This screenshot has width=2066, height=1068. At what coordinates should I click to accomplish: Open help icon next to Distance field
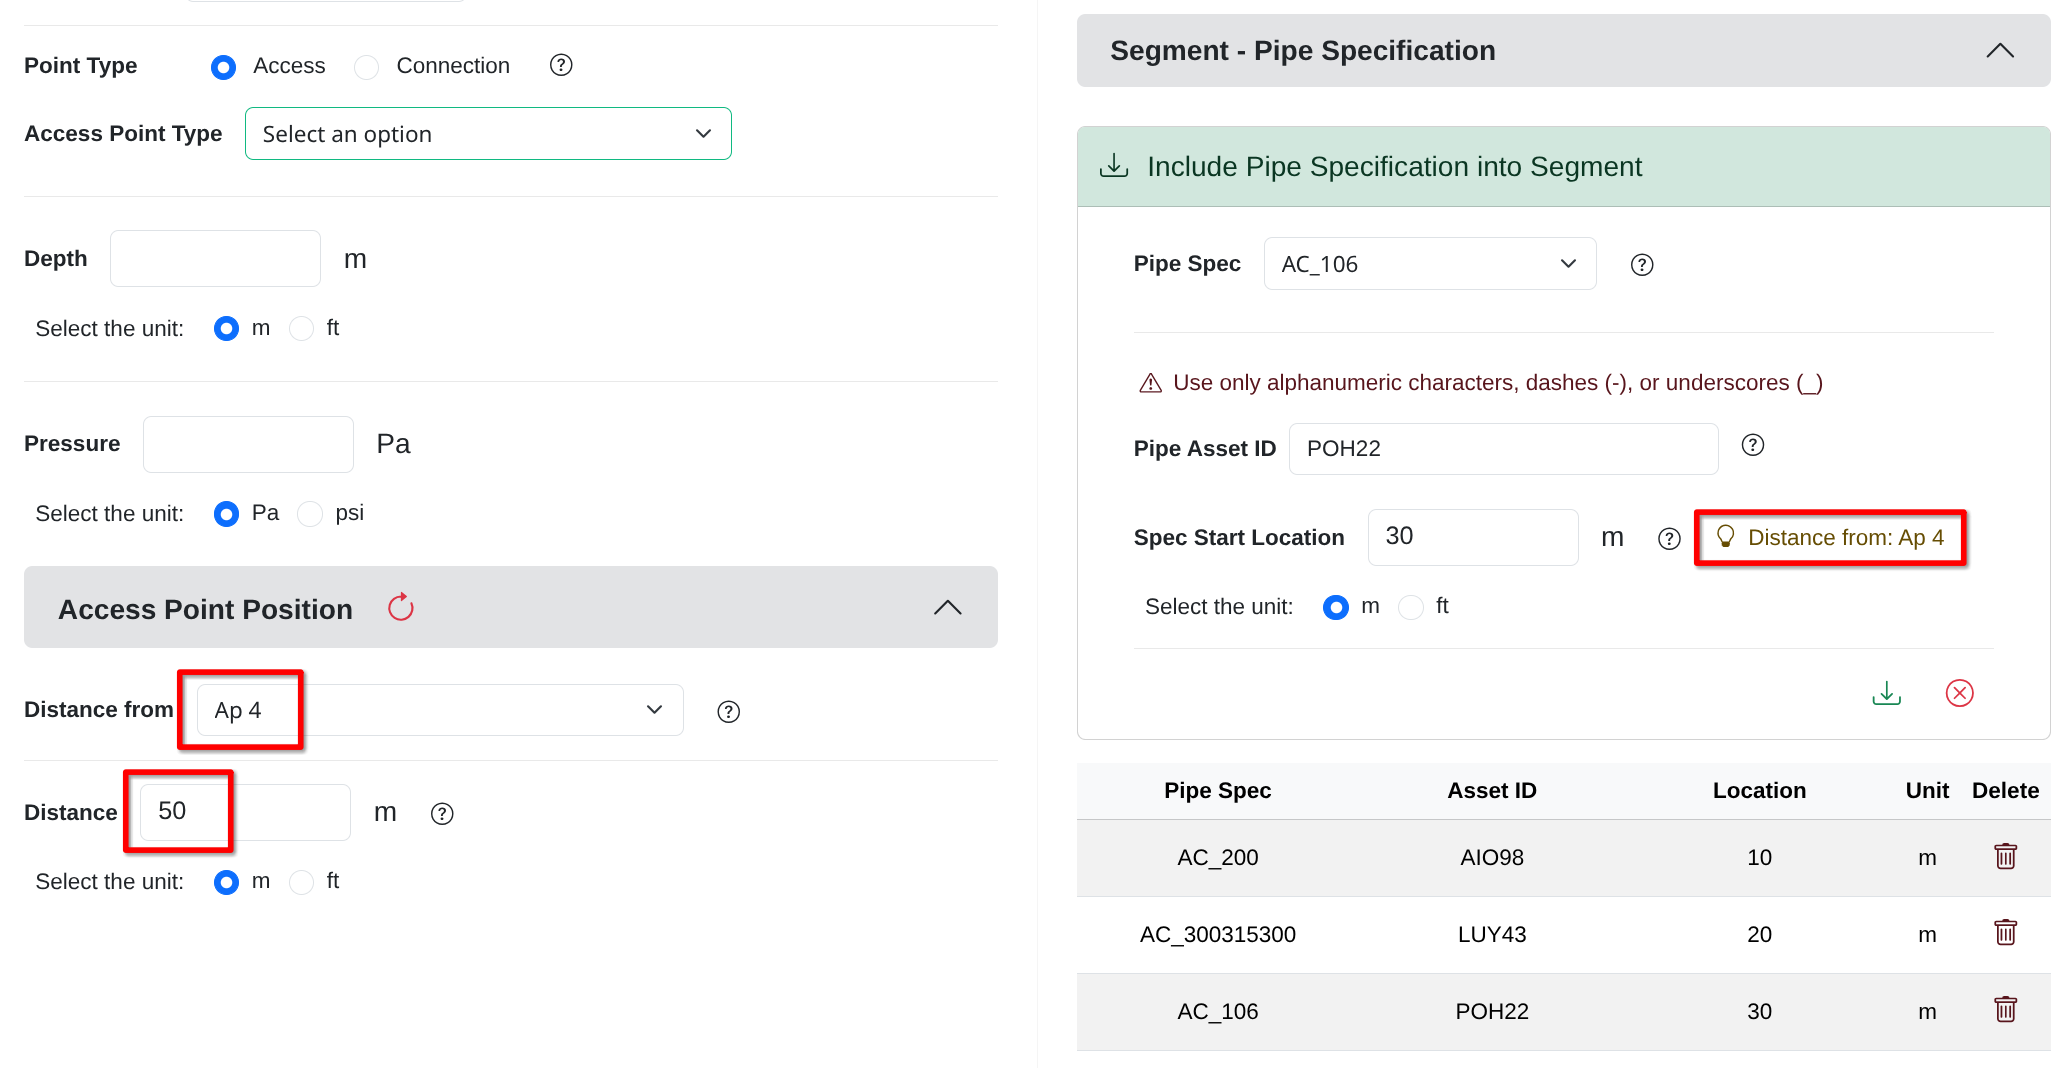(x=442, y=814)
